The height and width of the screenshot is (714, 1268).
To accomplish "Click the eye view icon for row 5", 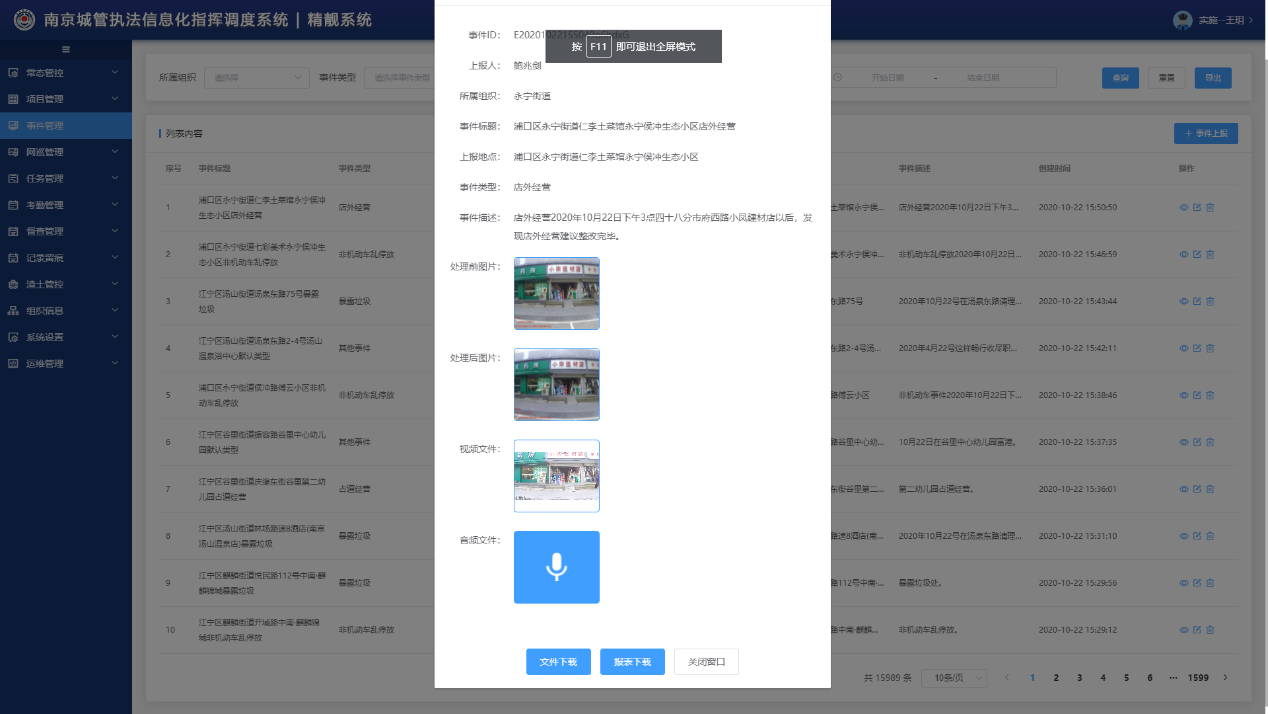I will click(x=1184, y=395).
